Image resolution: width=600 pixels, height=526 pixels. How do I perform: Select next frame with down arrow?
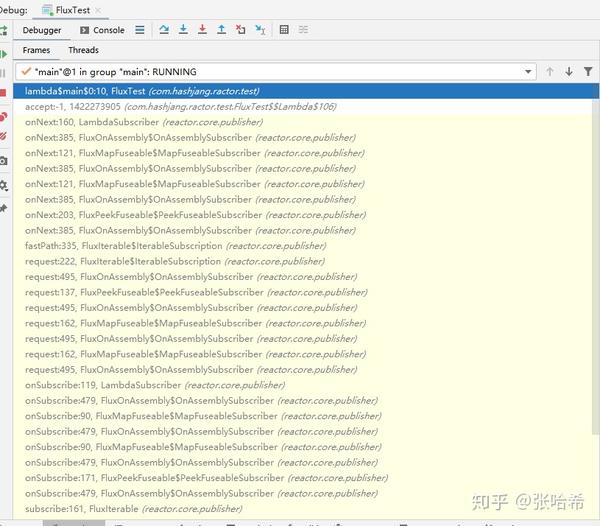coord(569,72)
